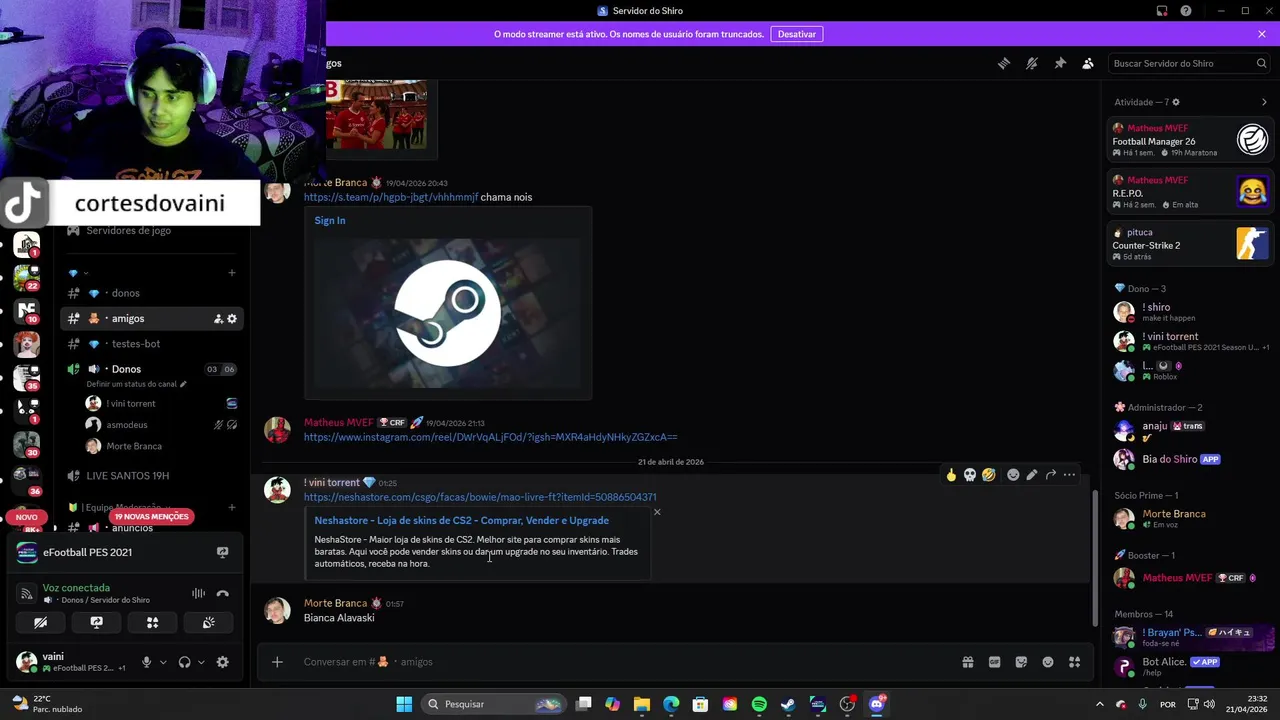Screen dimensions: 1280x720
Task: Open the emoji picker in message bar
Action: [1048, 662]
